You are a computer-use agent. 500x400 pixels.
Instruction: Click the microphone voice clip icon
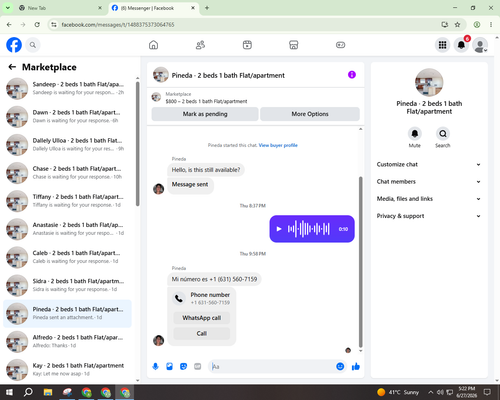tap(155, 367)
